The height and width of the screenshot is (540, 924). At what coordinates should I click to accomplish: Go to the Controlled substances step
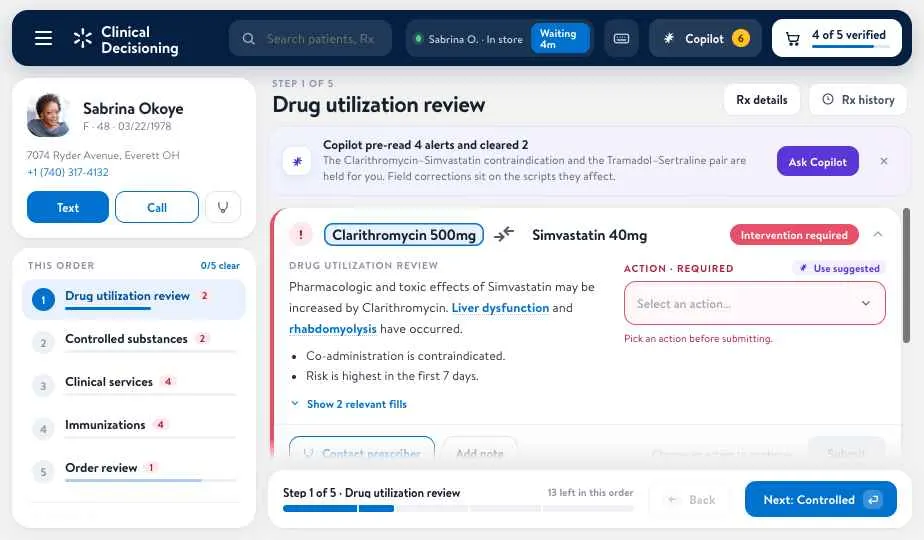point(134,343)
